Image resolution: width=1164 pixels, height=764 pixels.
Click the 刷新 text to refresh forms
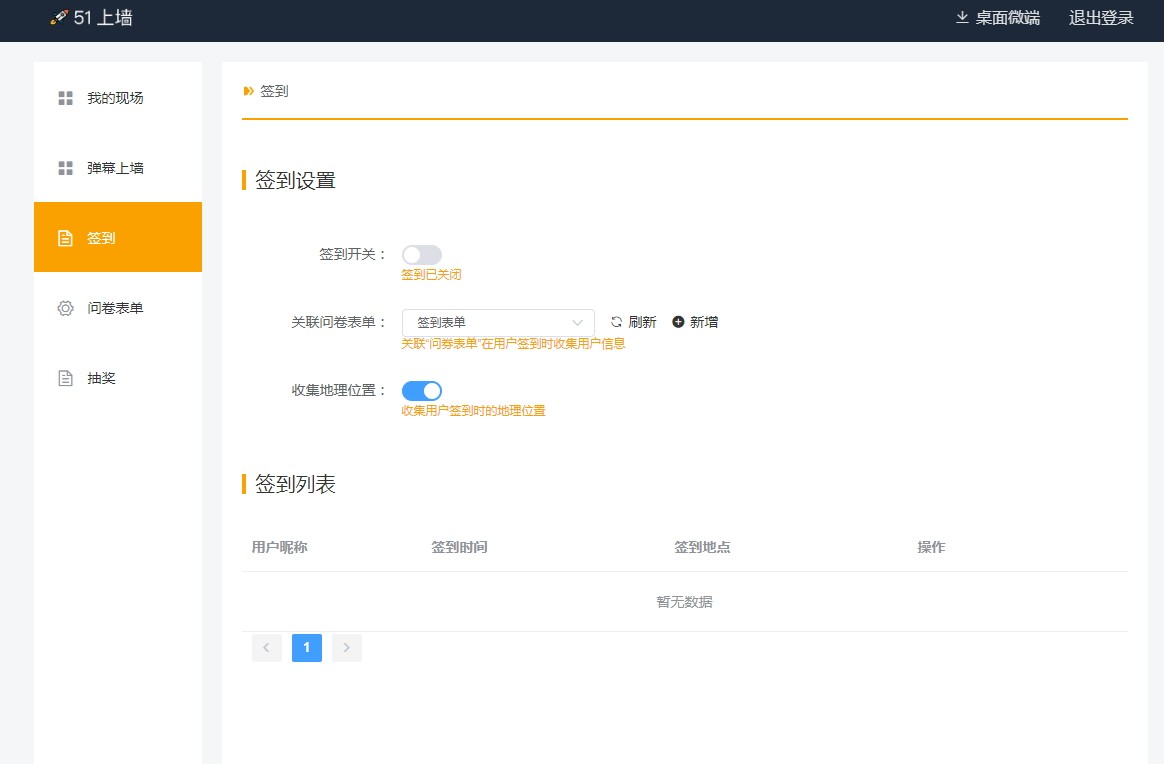click(642, 322)
